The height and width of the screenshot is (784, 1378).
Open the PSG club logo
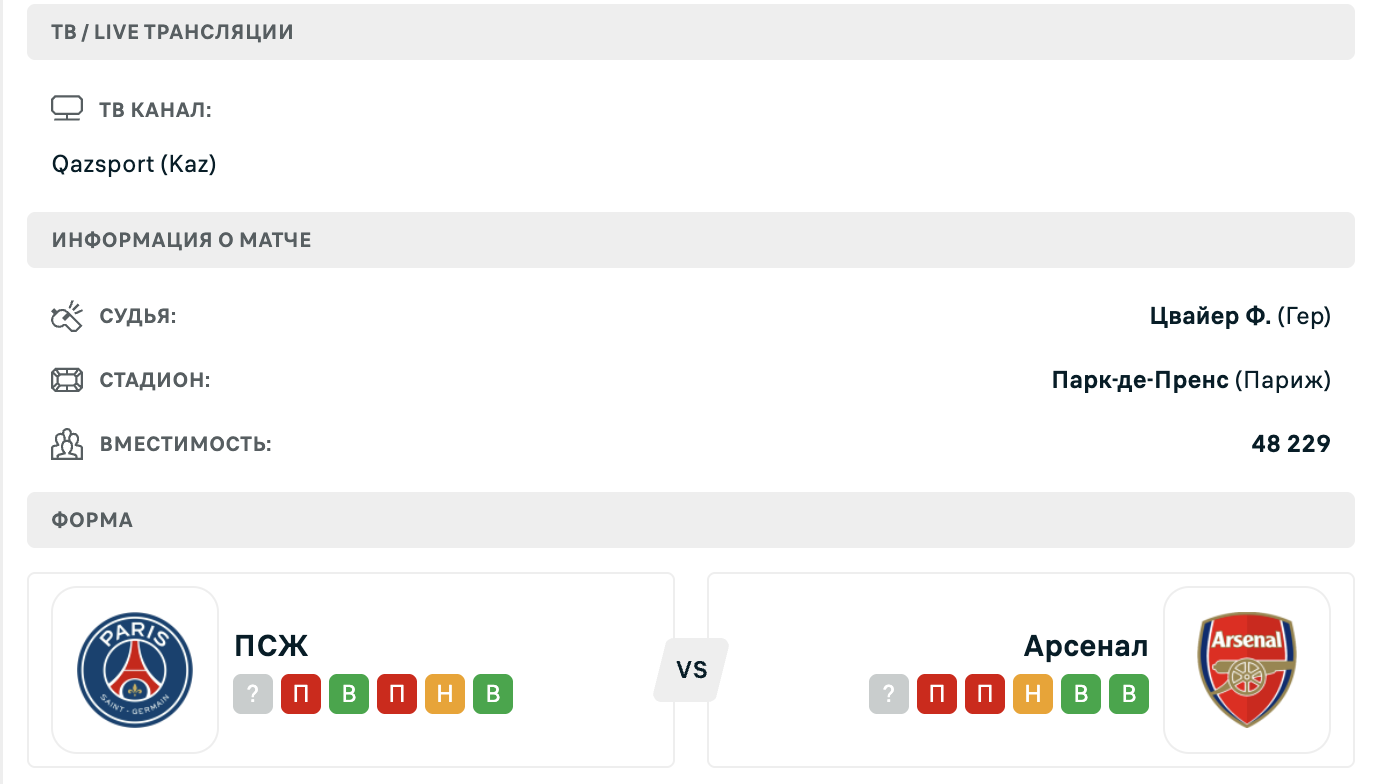click(135, 670)
